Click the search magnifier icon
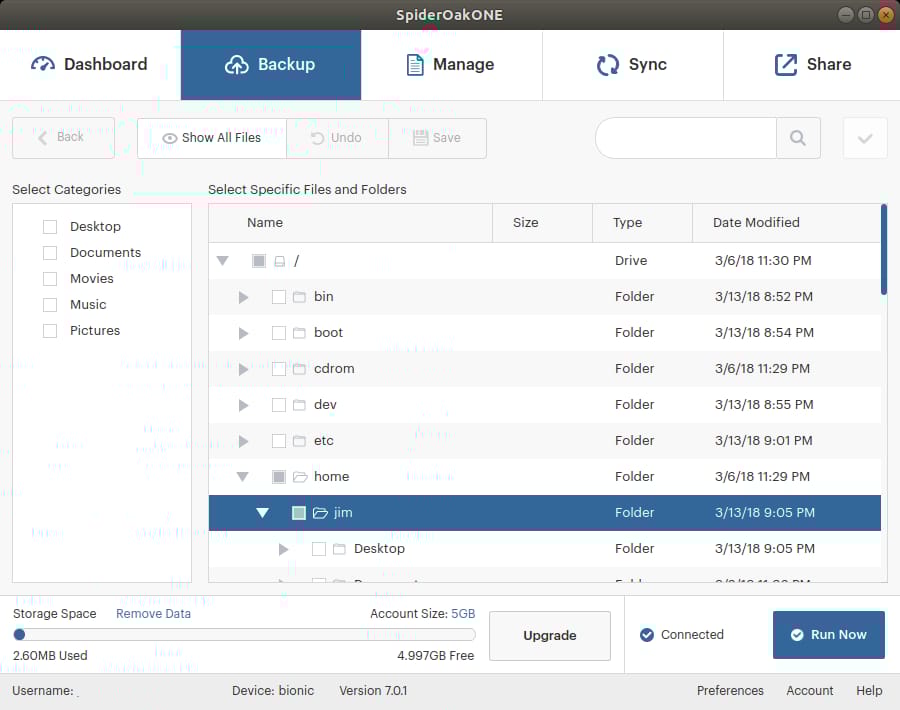 pos(798,138)
